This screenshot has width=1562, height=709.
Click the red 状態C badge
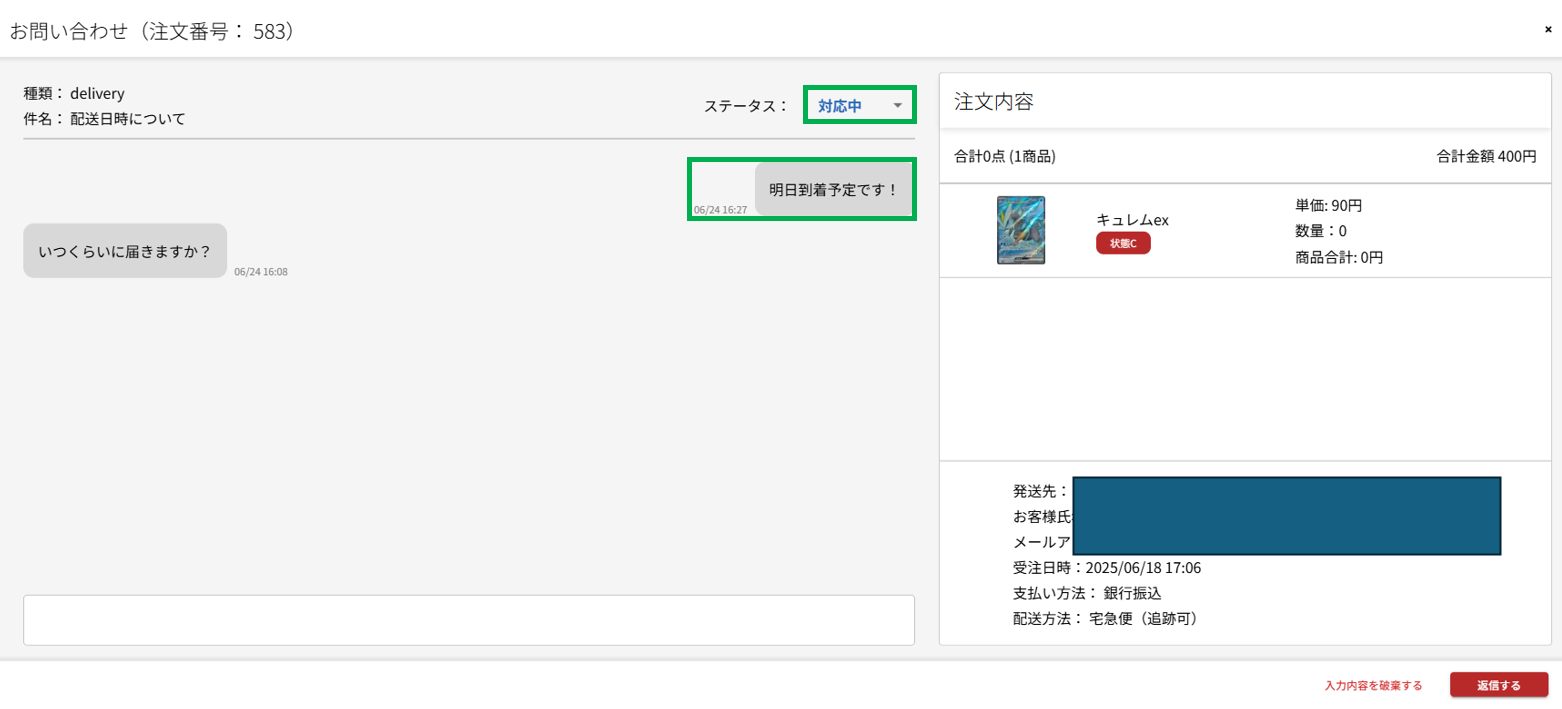coord(1123,244)
